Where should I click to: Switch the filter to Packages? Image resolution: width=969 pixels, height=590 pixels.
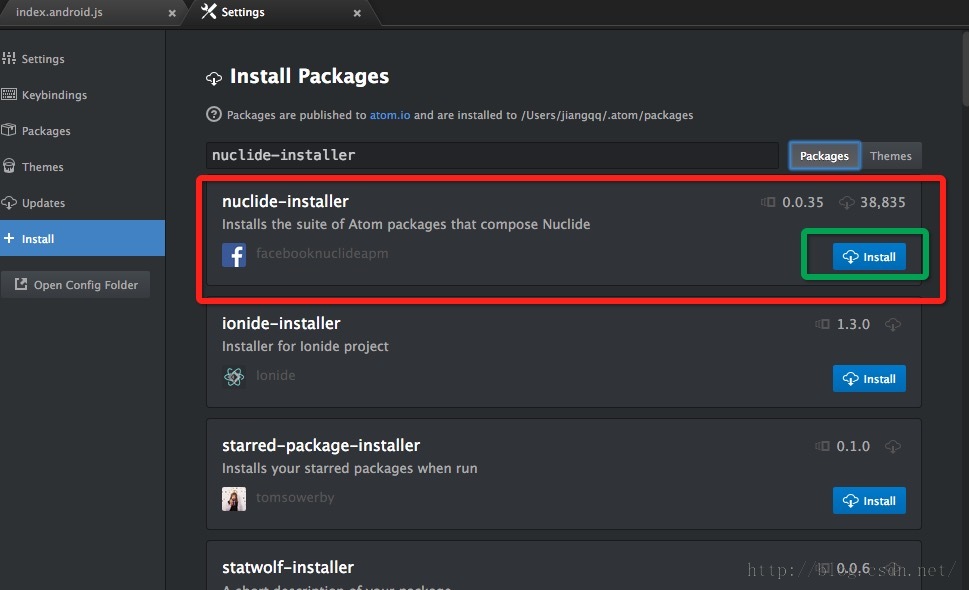click(x=823, y=155)
